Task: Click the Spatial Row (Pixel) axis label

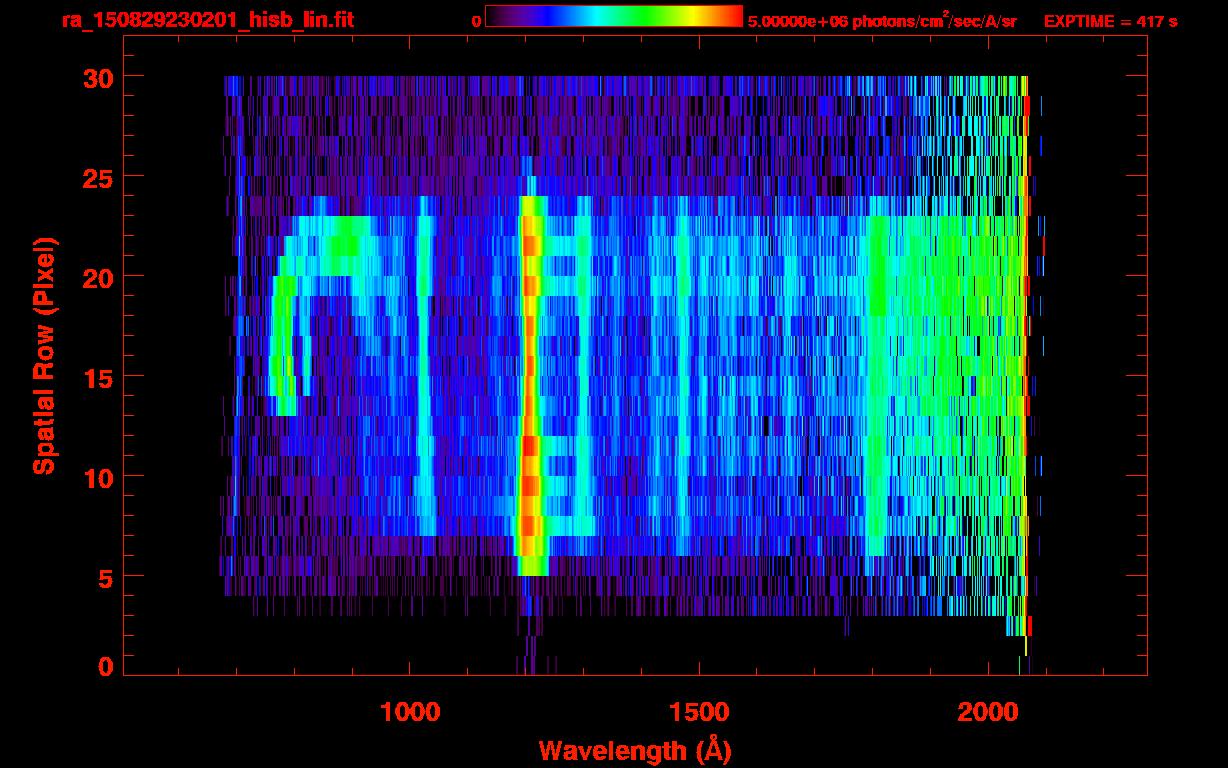Action: coord(45,355)
